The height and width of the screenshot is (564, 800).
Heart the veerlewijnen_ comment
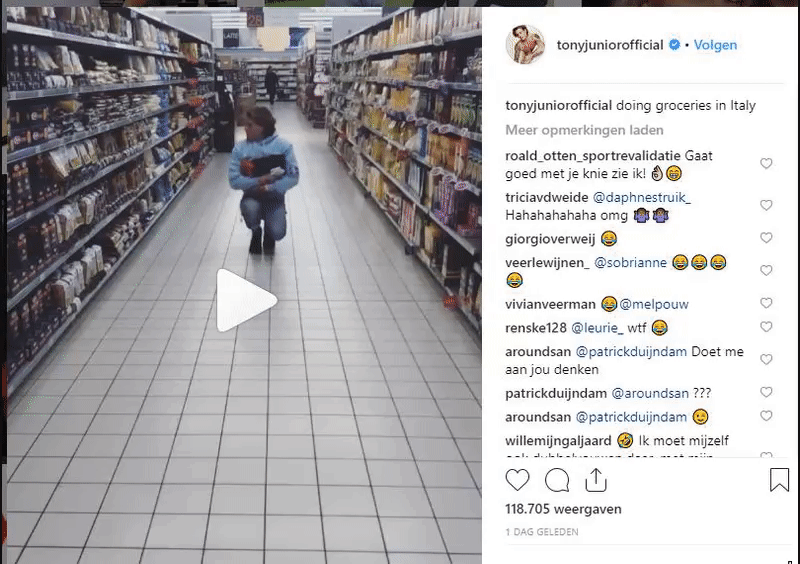766,271
